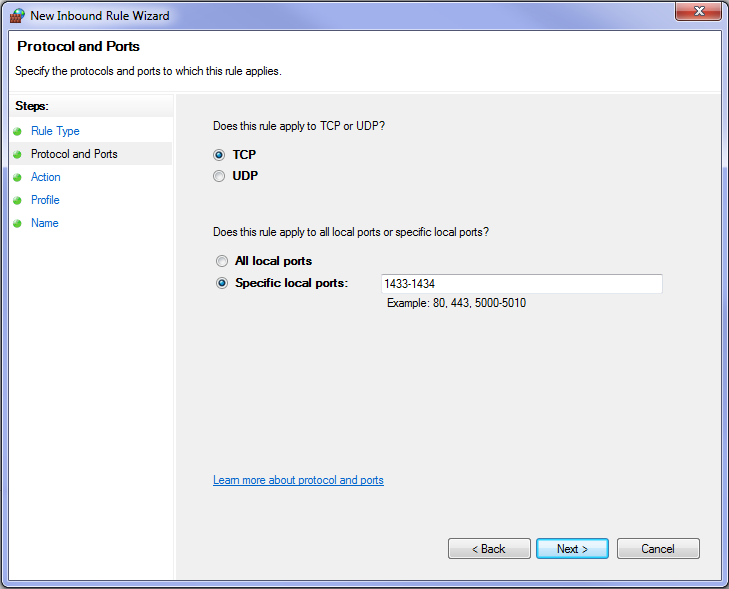Click the Next button
Viewport: 729px width, 589px height.
pyautogui.click(x=572, y=549)
